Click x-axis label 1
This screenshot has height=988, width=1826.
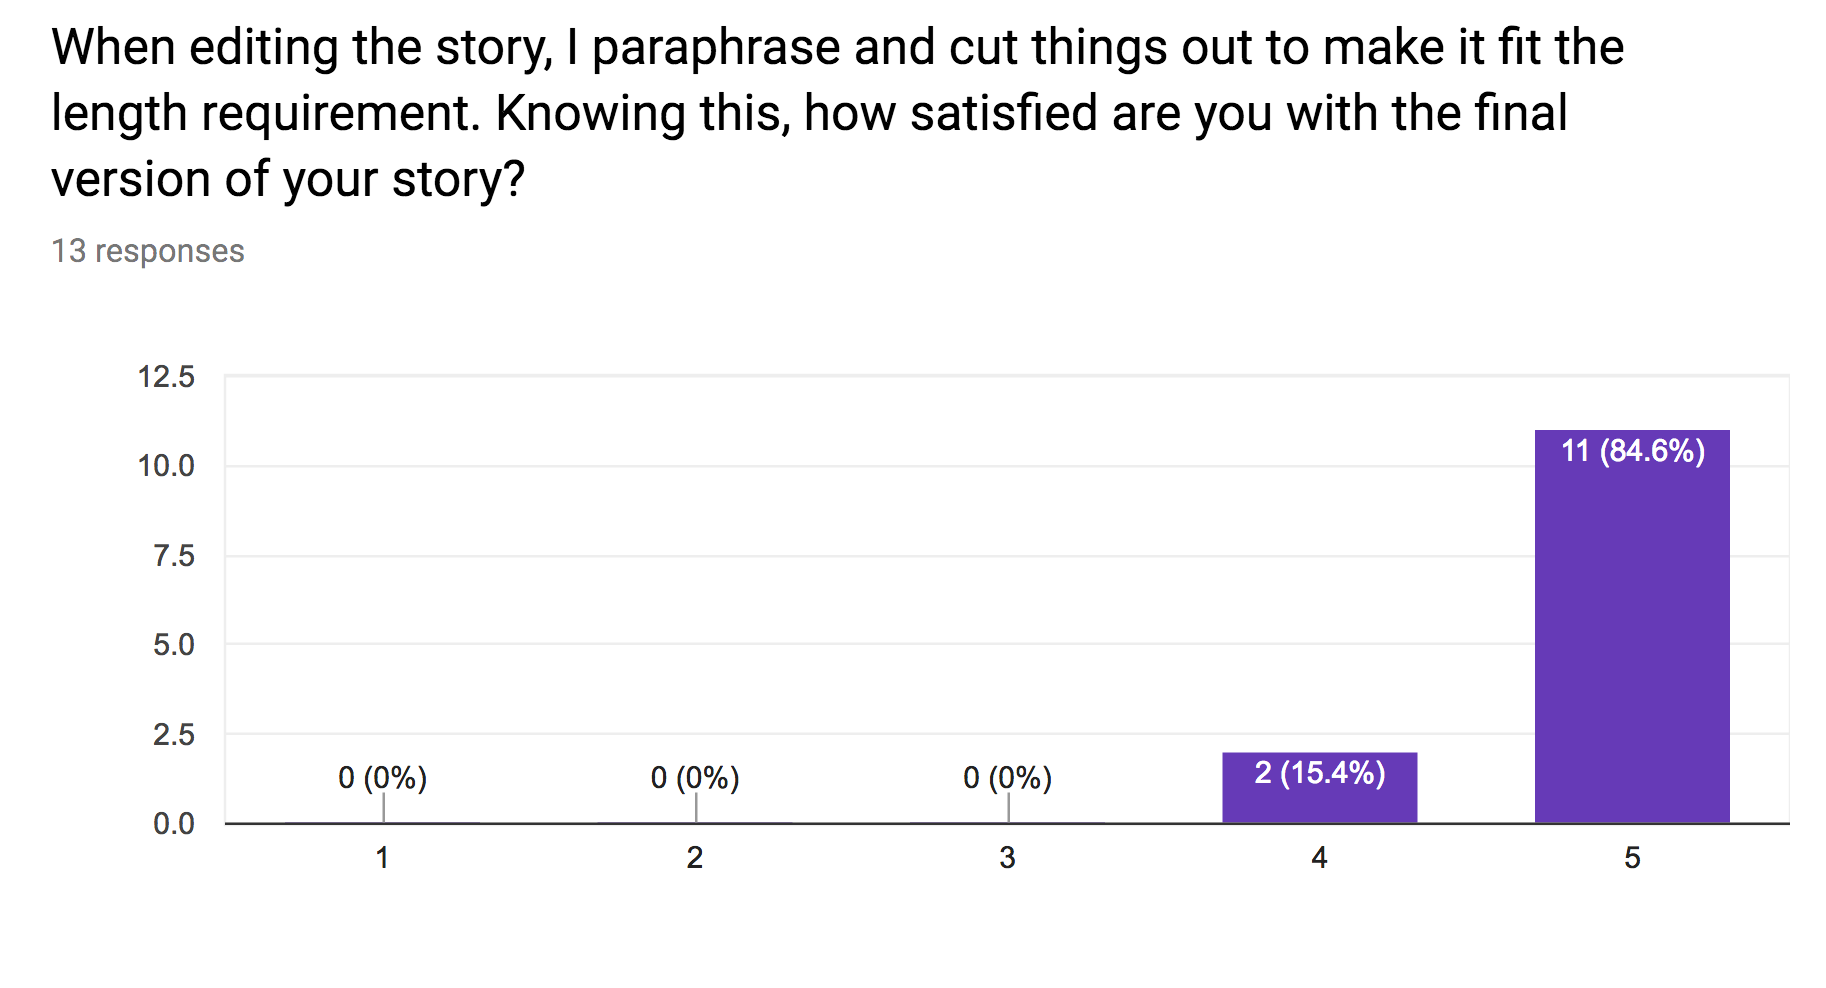point(382,858)
